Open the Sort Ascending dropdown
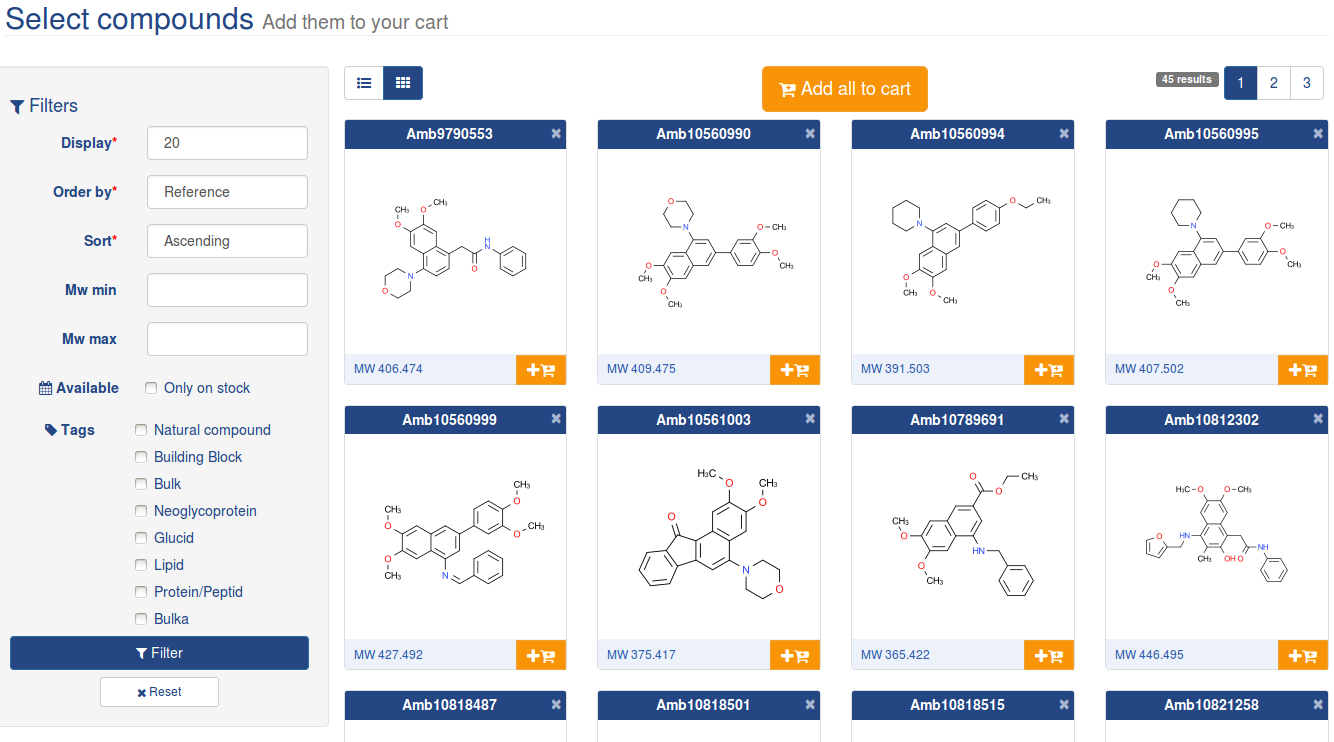 click(227, 241)
